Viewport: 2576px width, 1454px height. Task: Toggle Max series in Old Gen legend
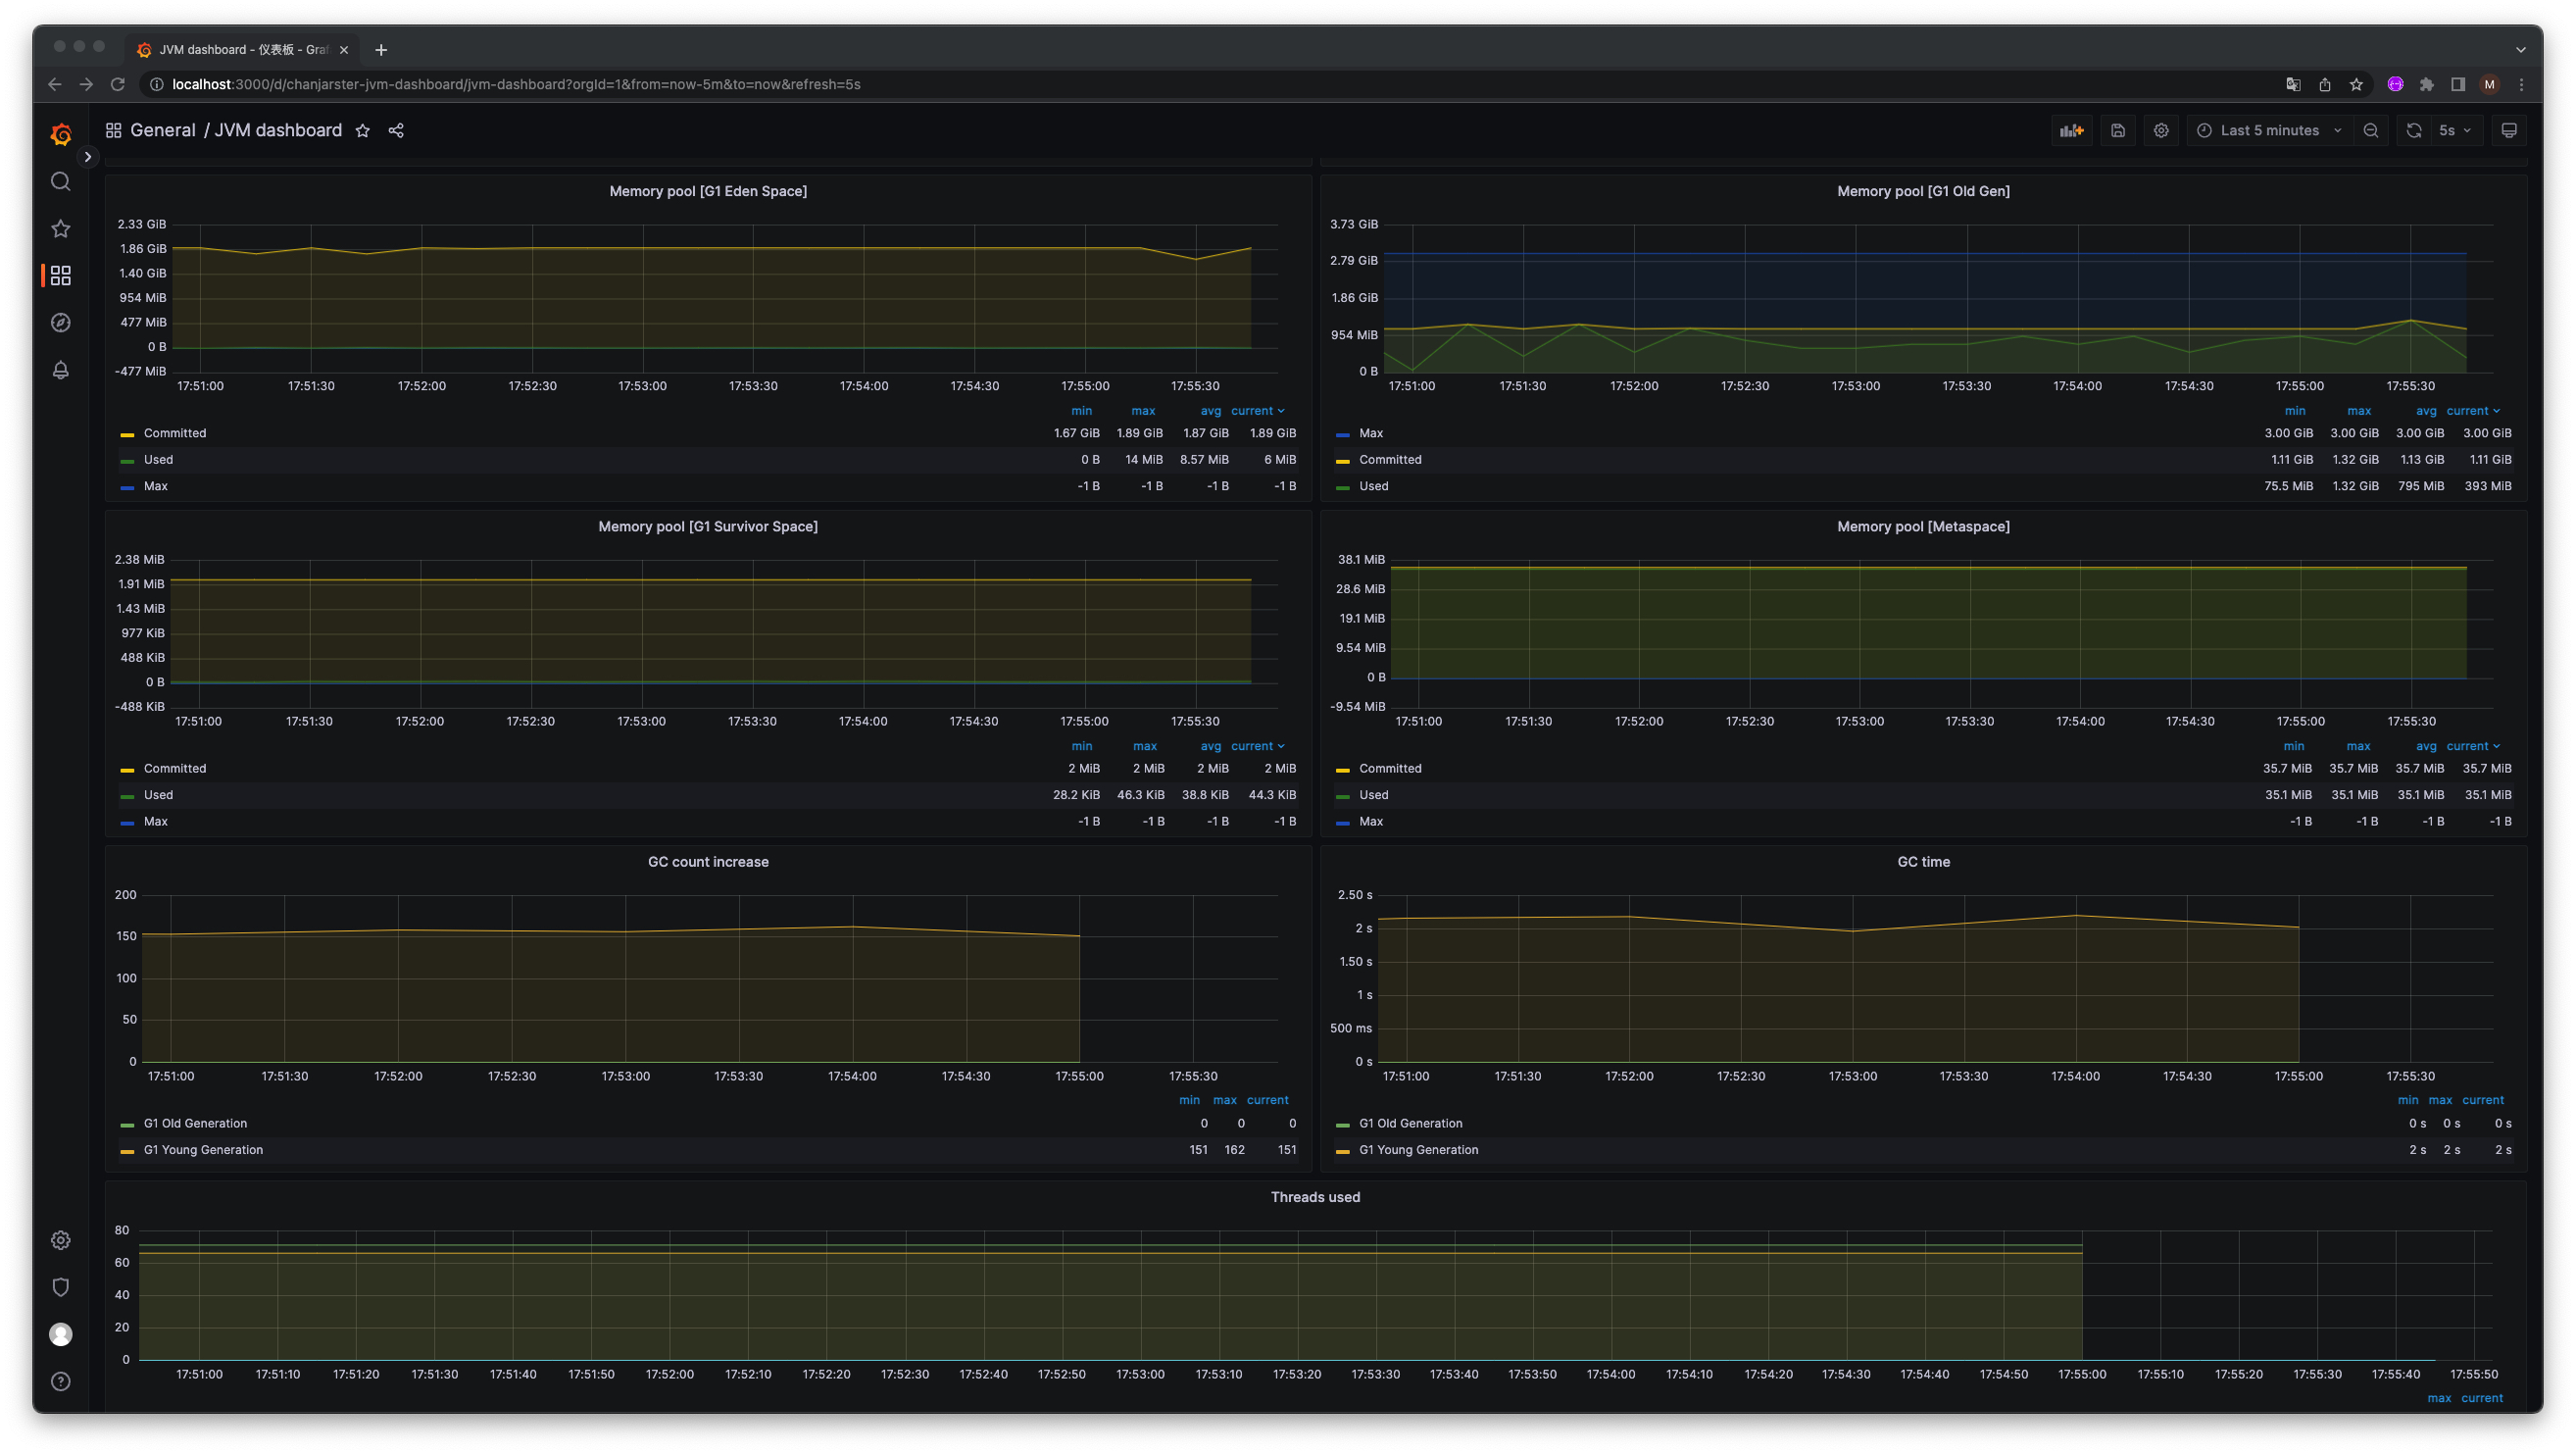(x=1371, y=433)
